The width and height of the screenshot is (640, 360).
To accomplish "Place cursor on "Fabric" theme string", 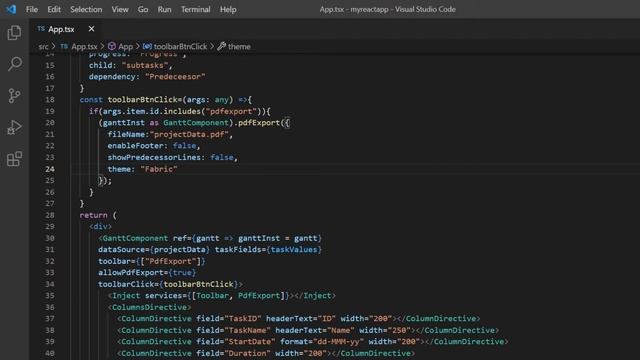I will click(159, 169).
